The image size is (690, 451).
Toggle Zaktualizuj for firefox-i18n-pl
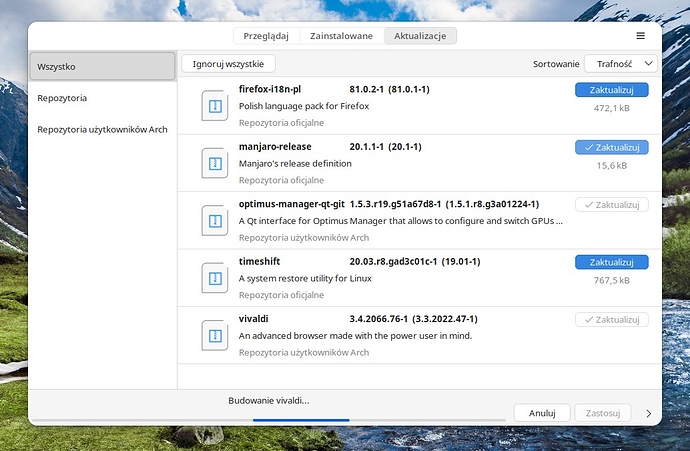click(x=611, y=90)
